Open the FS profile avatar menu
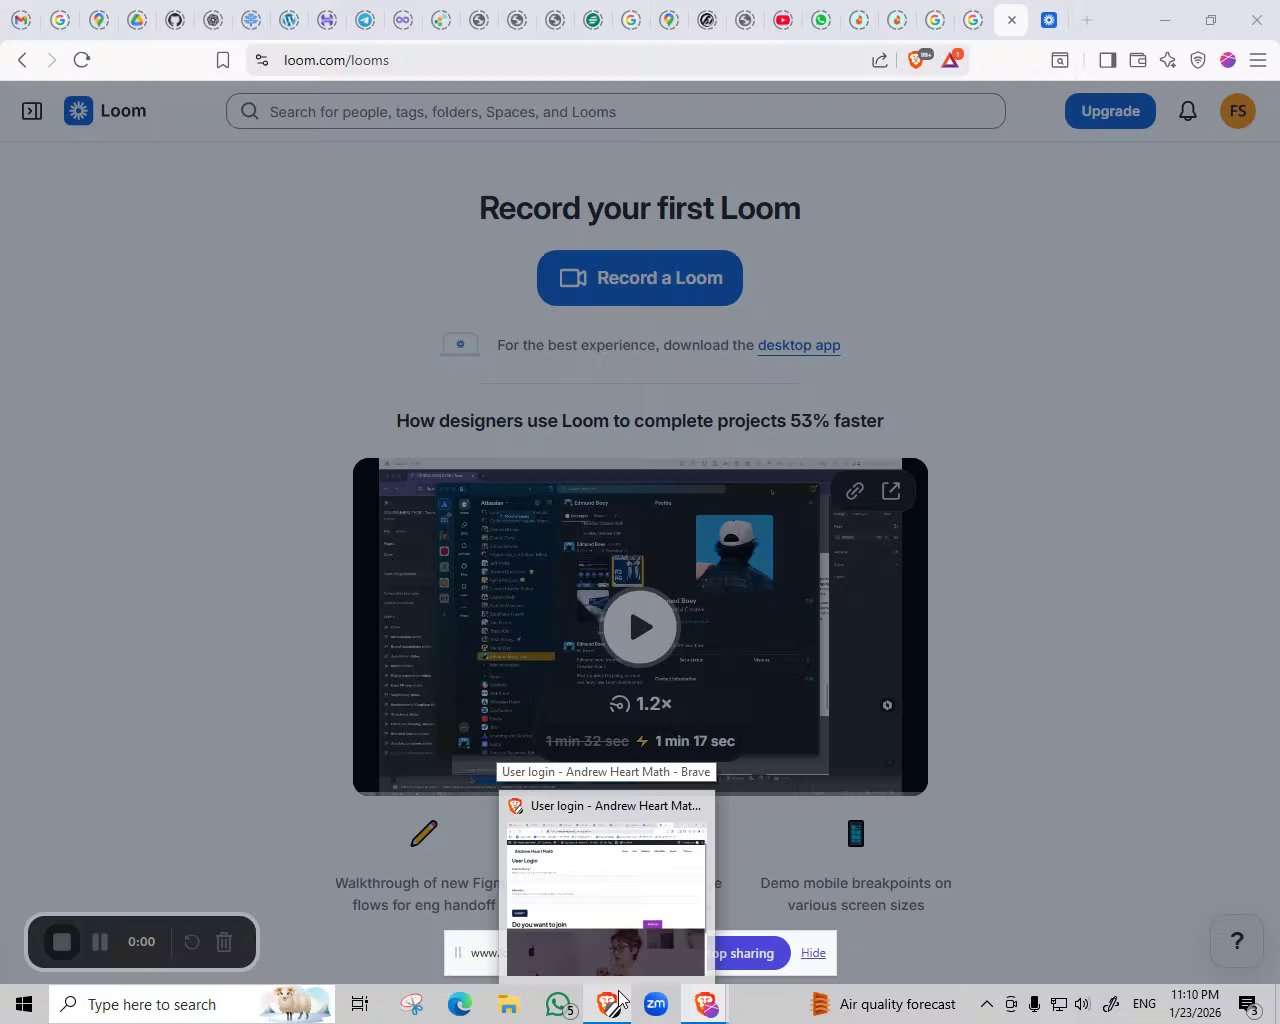The height and width of the screenshot is (1024, 1280). click(x=1238, y=111)
